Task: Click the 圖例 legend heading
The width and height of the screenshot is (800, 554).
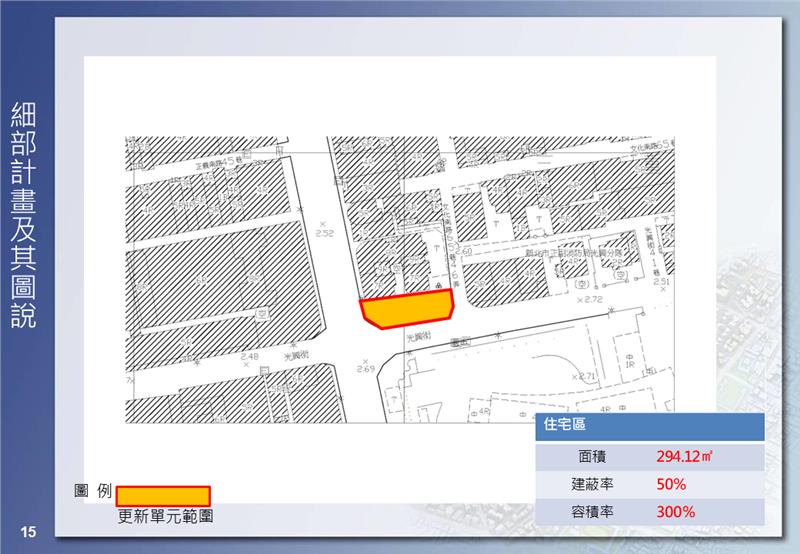Action: point(92,492)
